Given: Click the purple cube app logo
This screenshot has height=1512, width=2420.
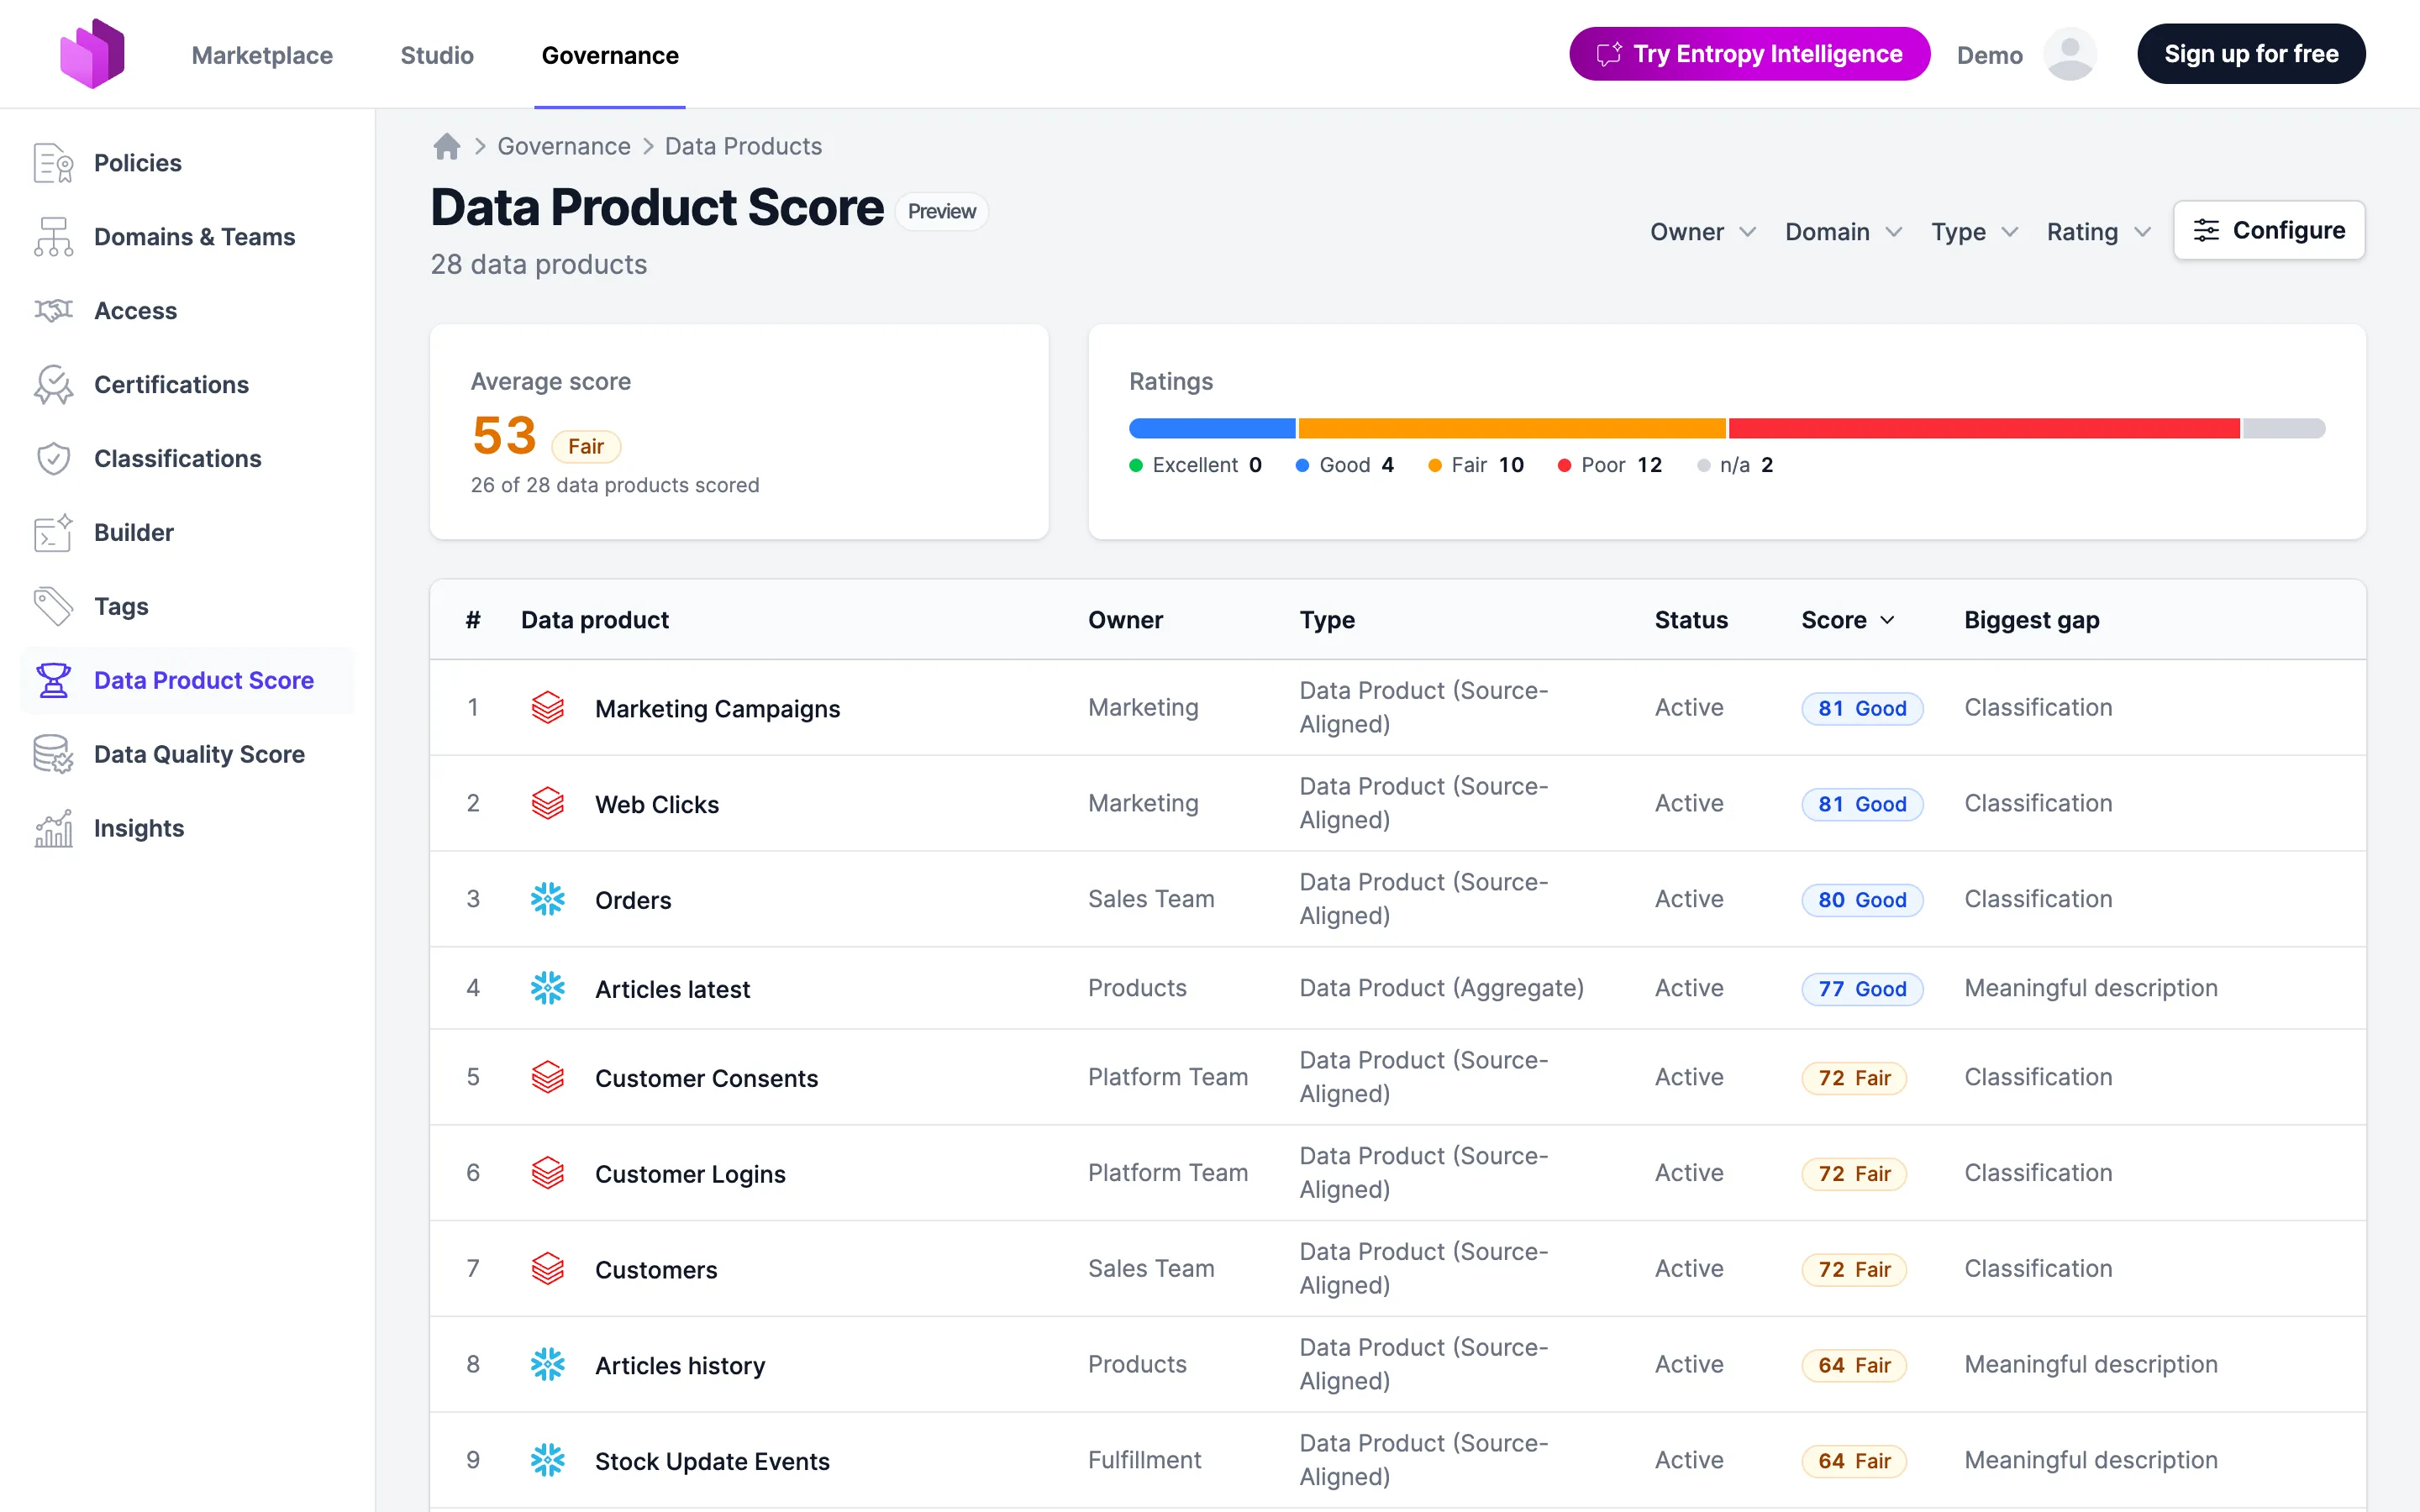Looking at the screenshot, I should (92, 54).
